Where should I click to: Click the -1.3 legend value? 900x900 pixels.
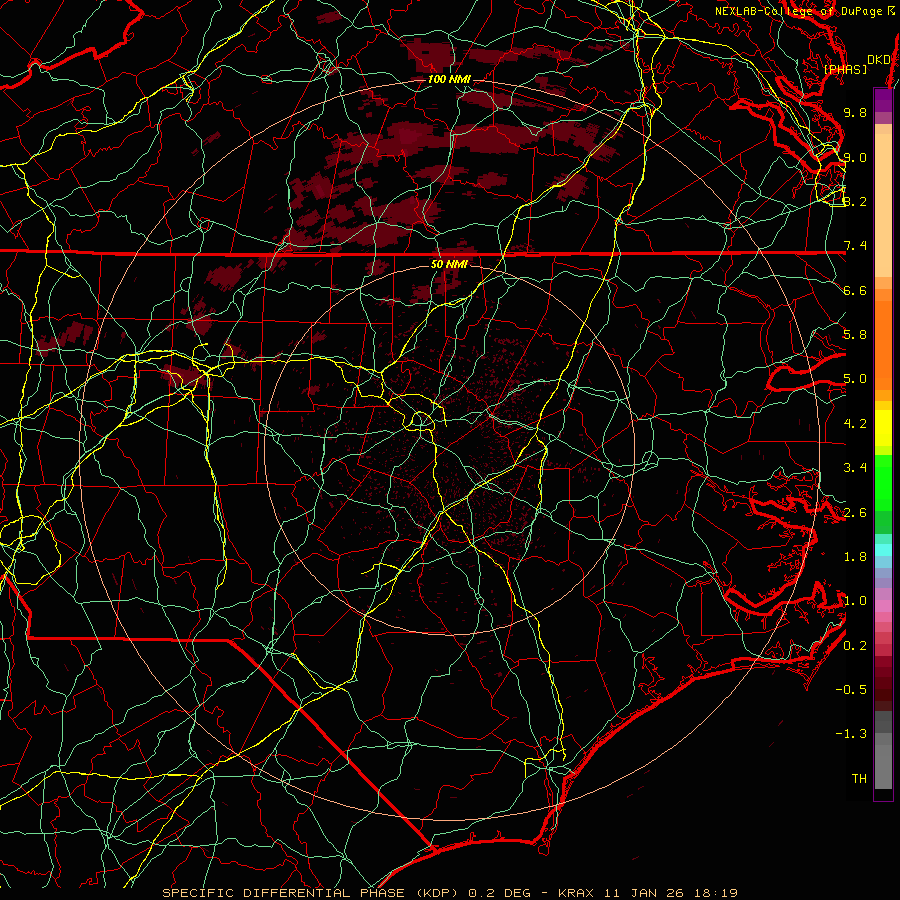[851, 734]
